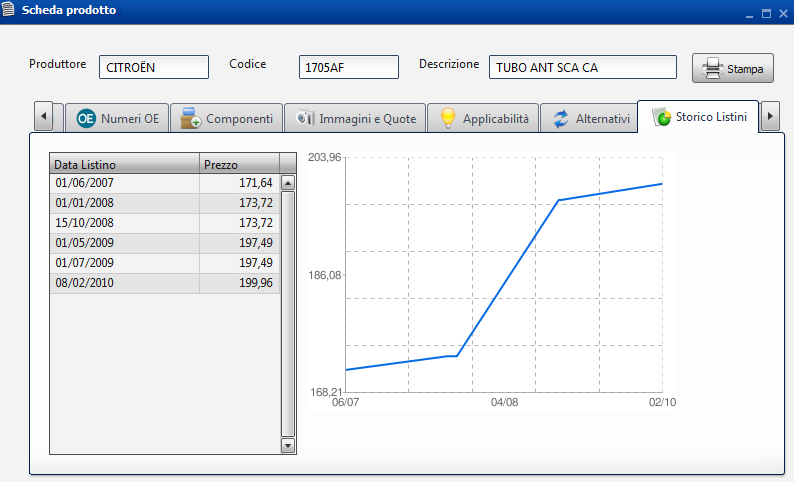
Task: Click the price value 171,64
Action: (x=256, y=183)
